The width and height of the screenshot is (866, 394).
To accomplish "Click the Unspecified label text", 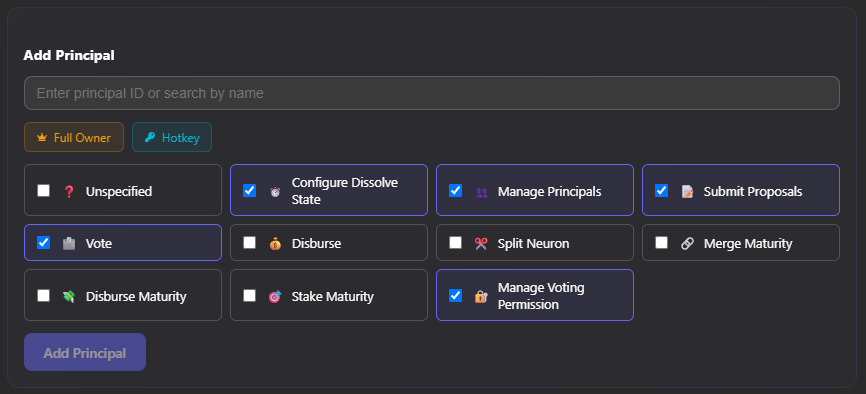I will [119, 192].
